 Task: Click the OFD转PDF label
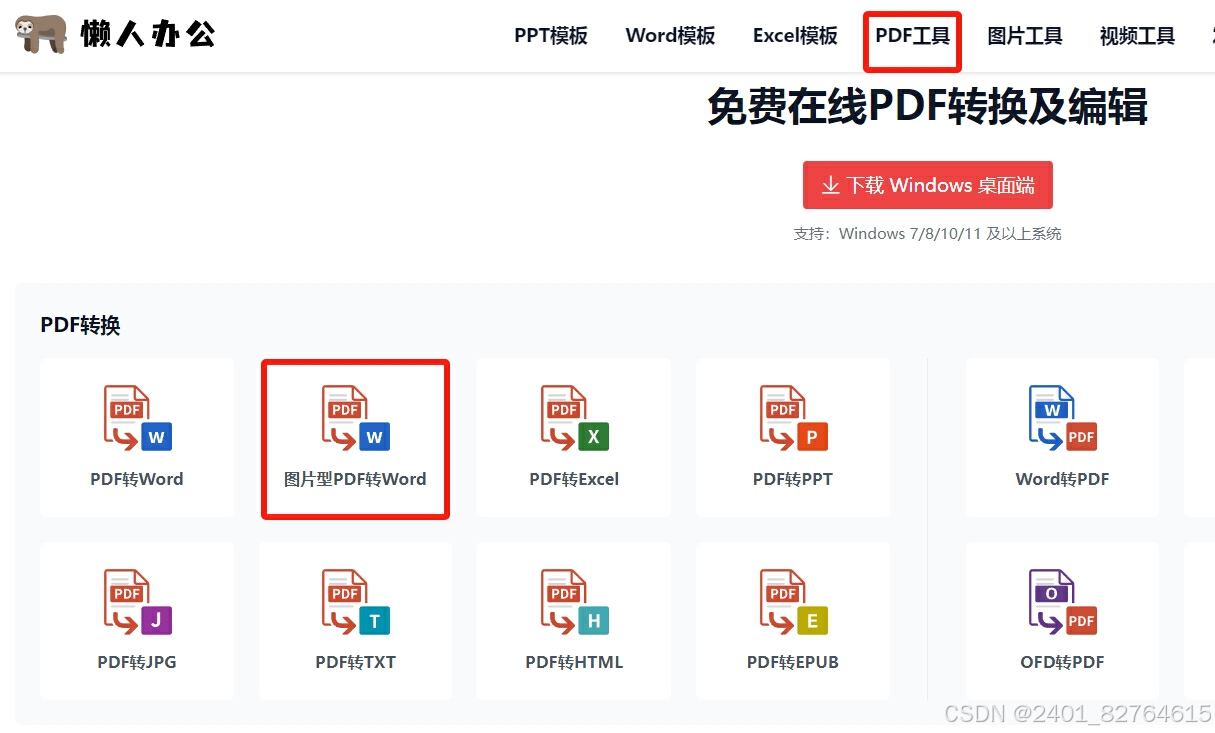tap(1062, 662)
